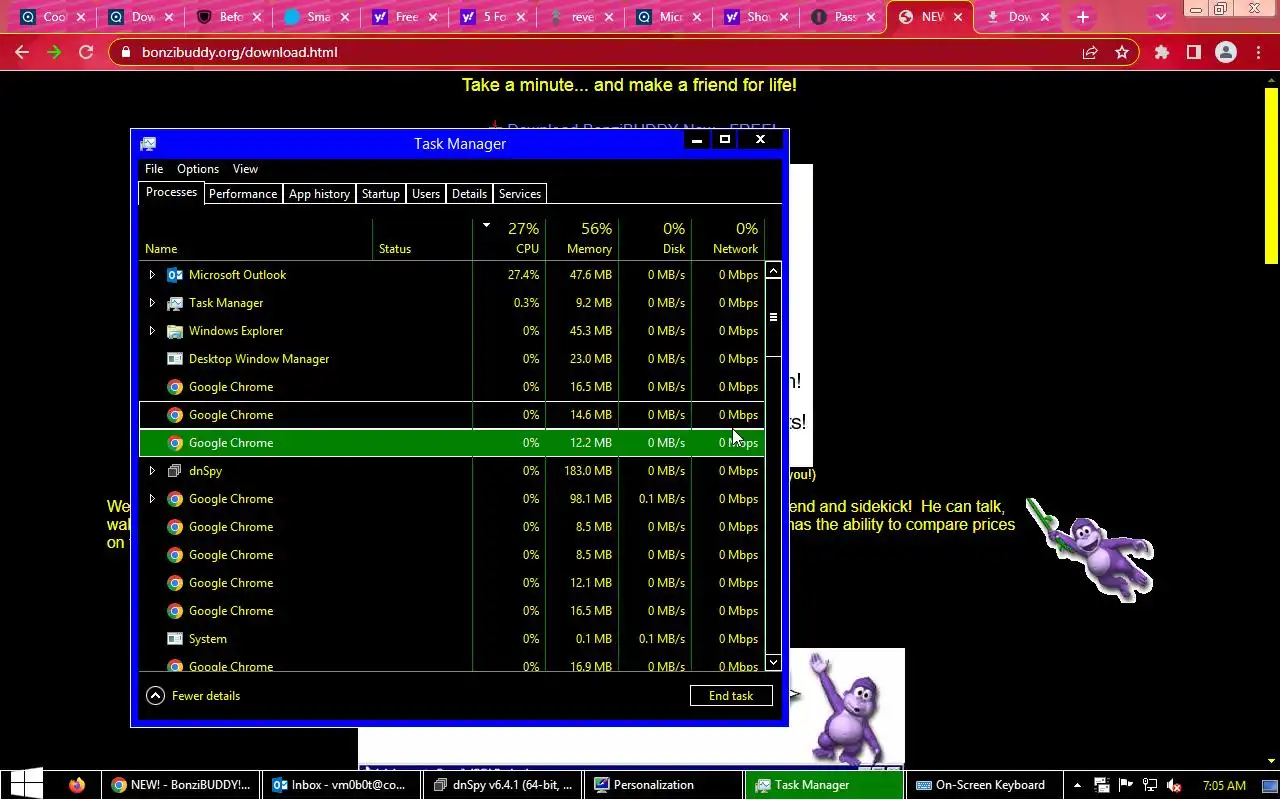This screenshot has width=1280, height=800.
Task: Show hidden tray icons arrow
Action: point(1077,785)
